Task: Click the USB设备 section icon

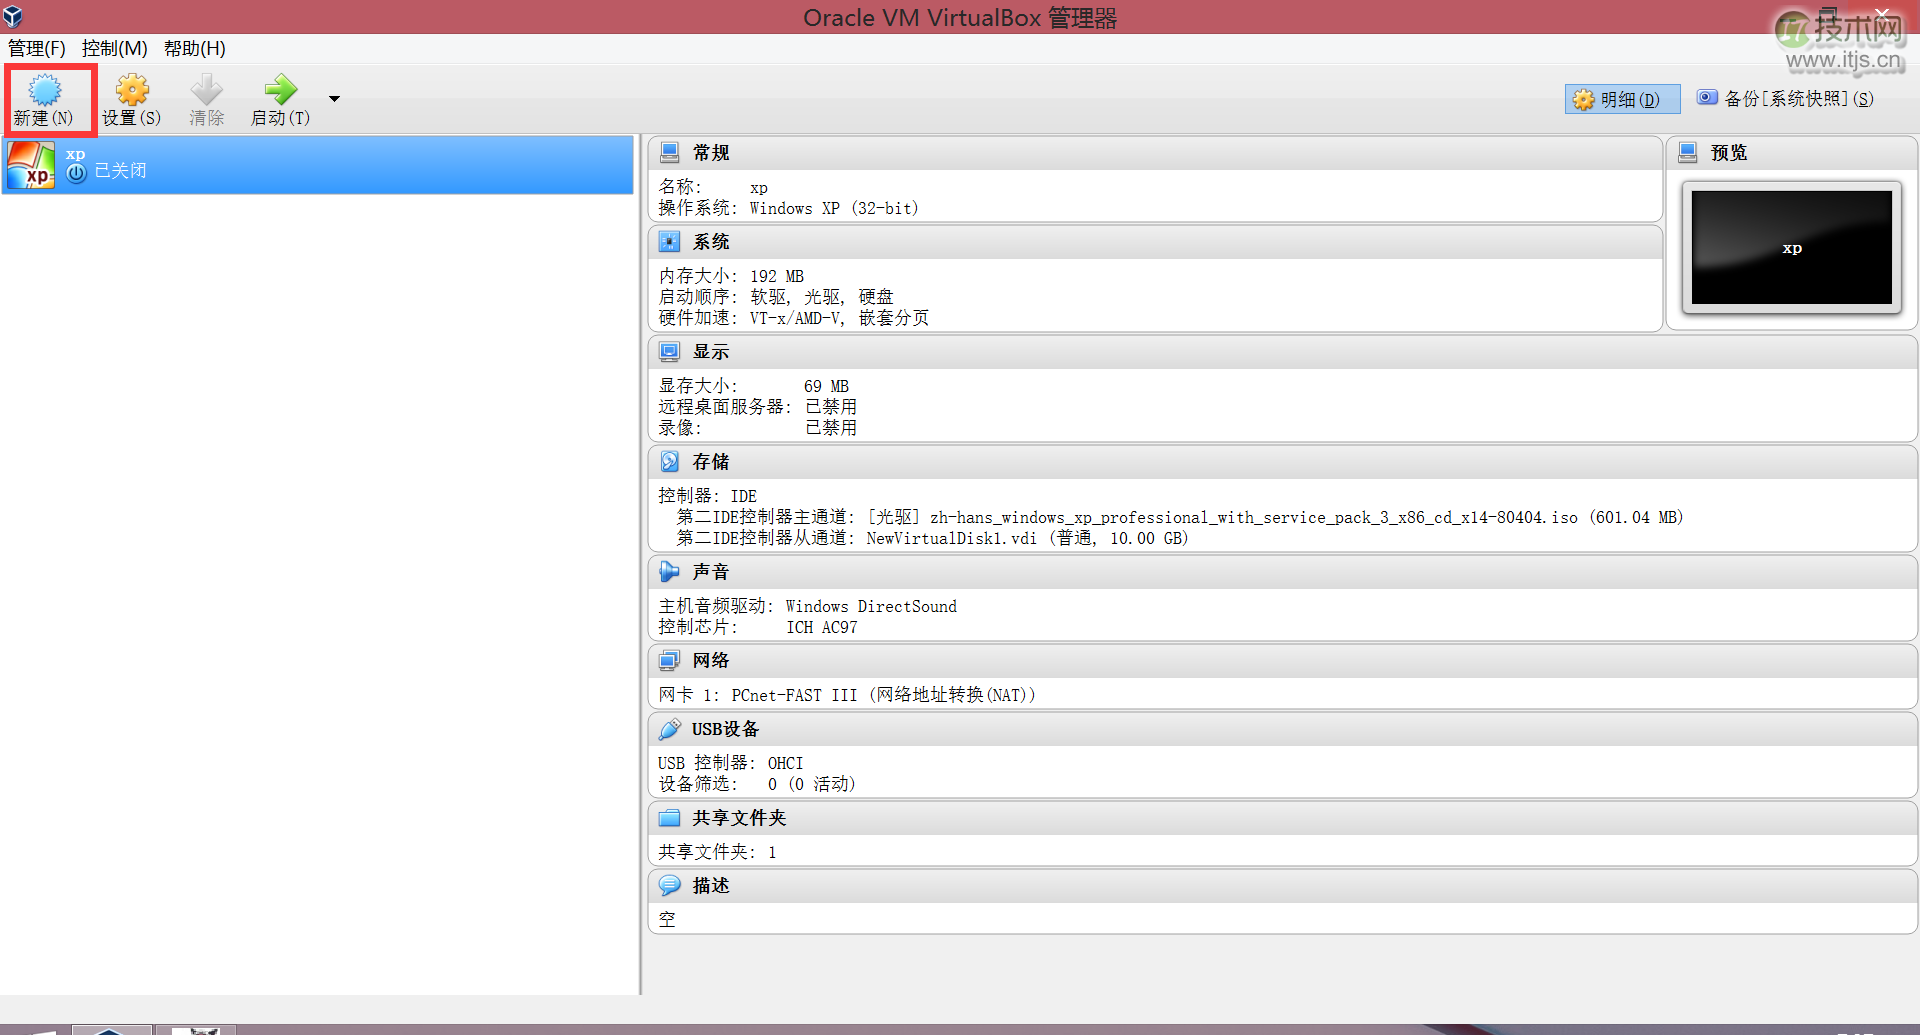Action: pyautogui.click(x=670, y=729)
